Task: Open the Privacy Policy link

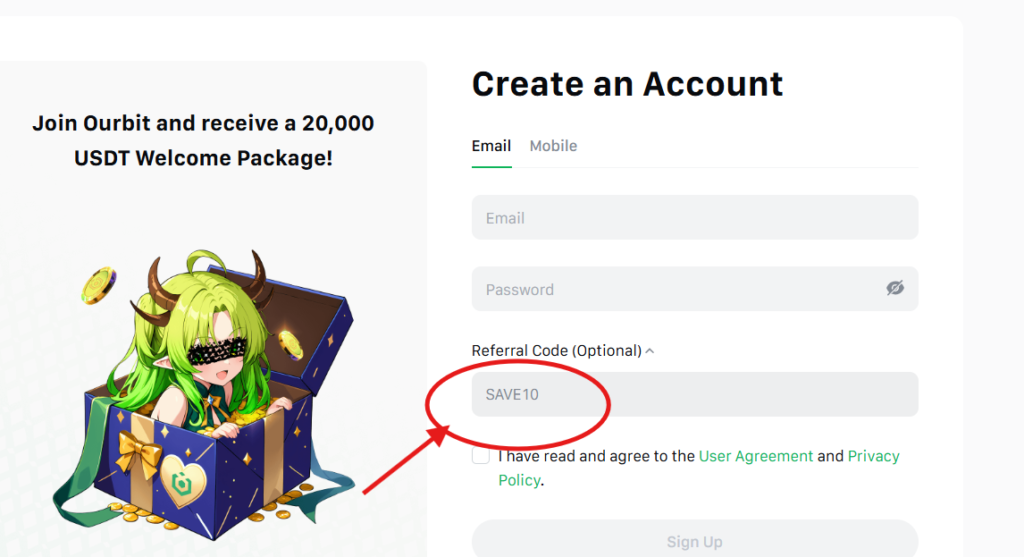Action: [x=873, y=456]
